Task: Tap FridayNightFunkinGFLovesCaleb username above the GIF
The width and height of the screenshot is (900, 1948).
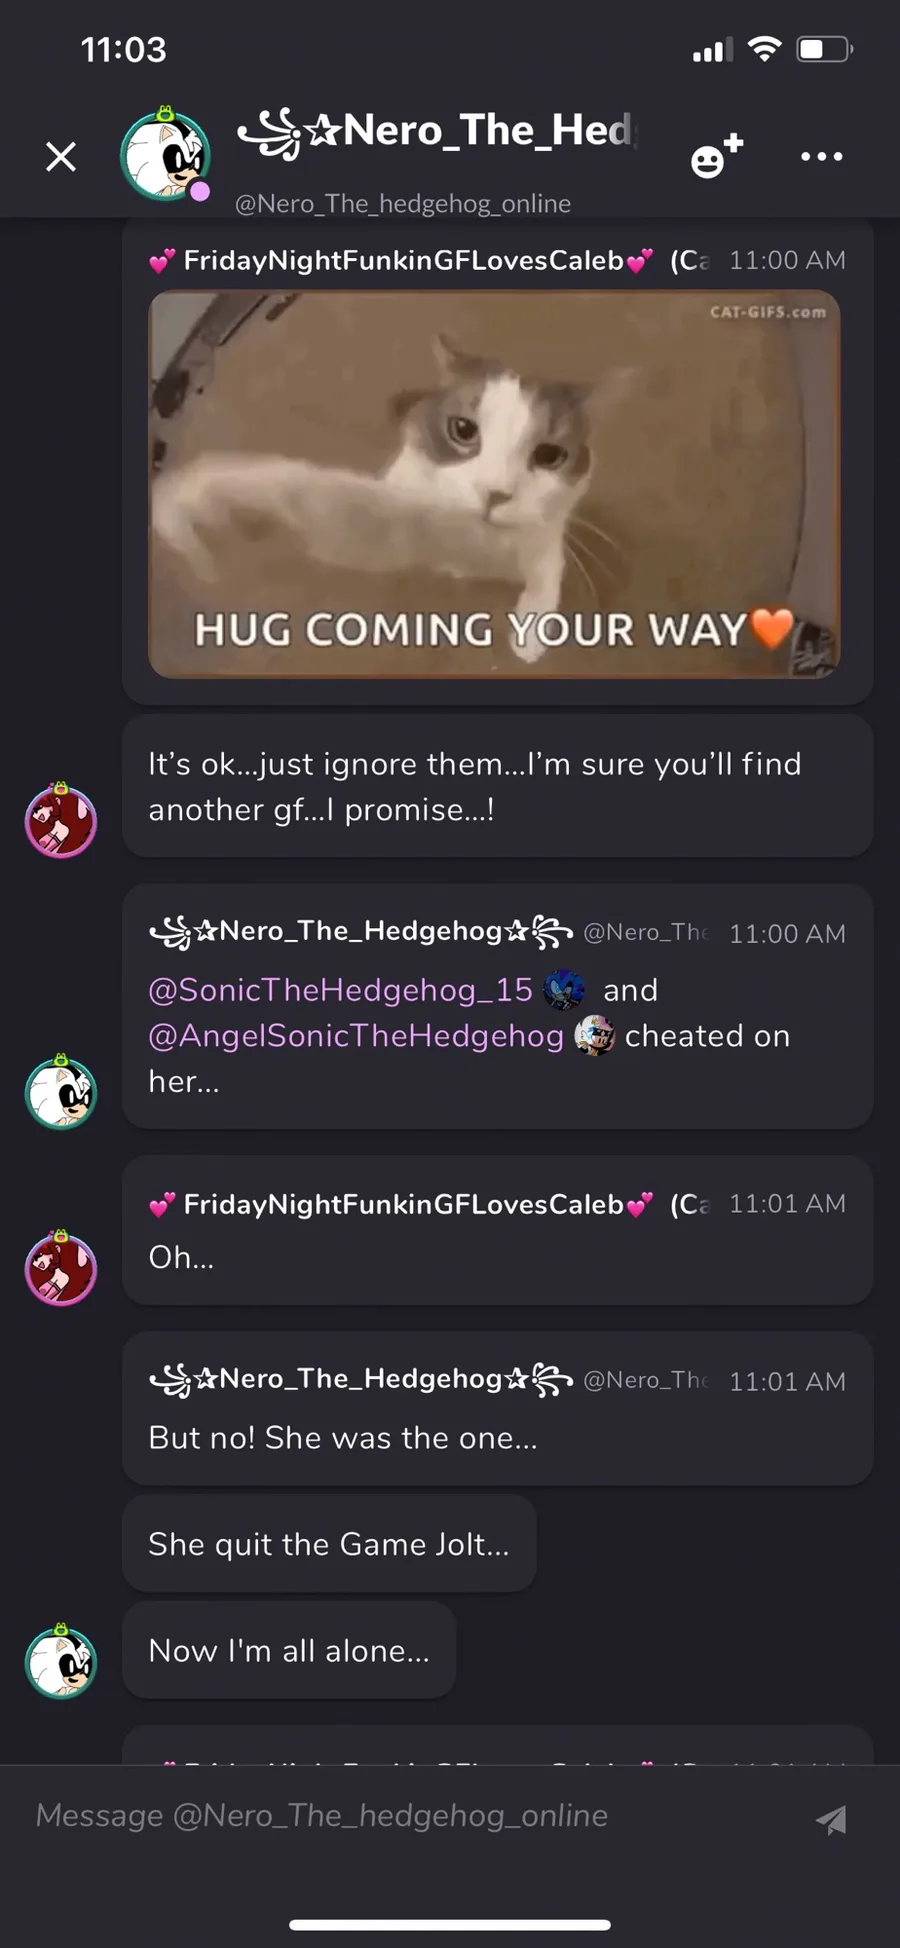Action: pos(402,260)
